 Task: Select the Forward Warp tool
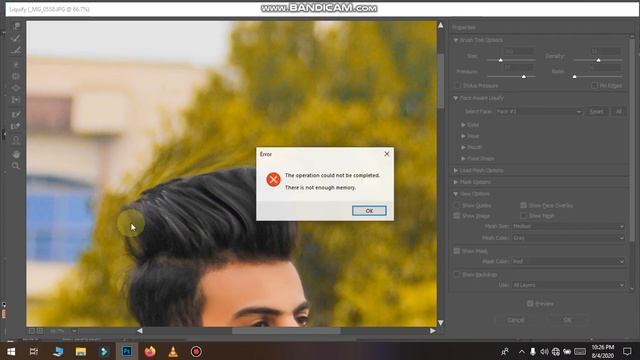click(16, 27)
